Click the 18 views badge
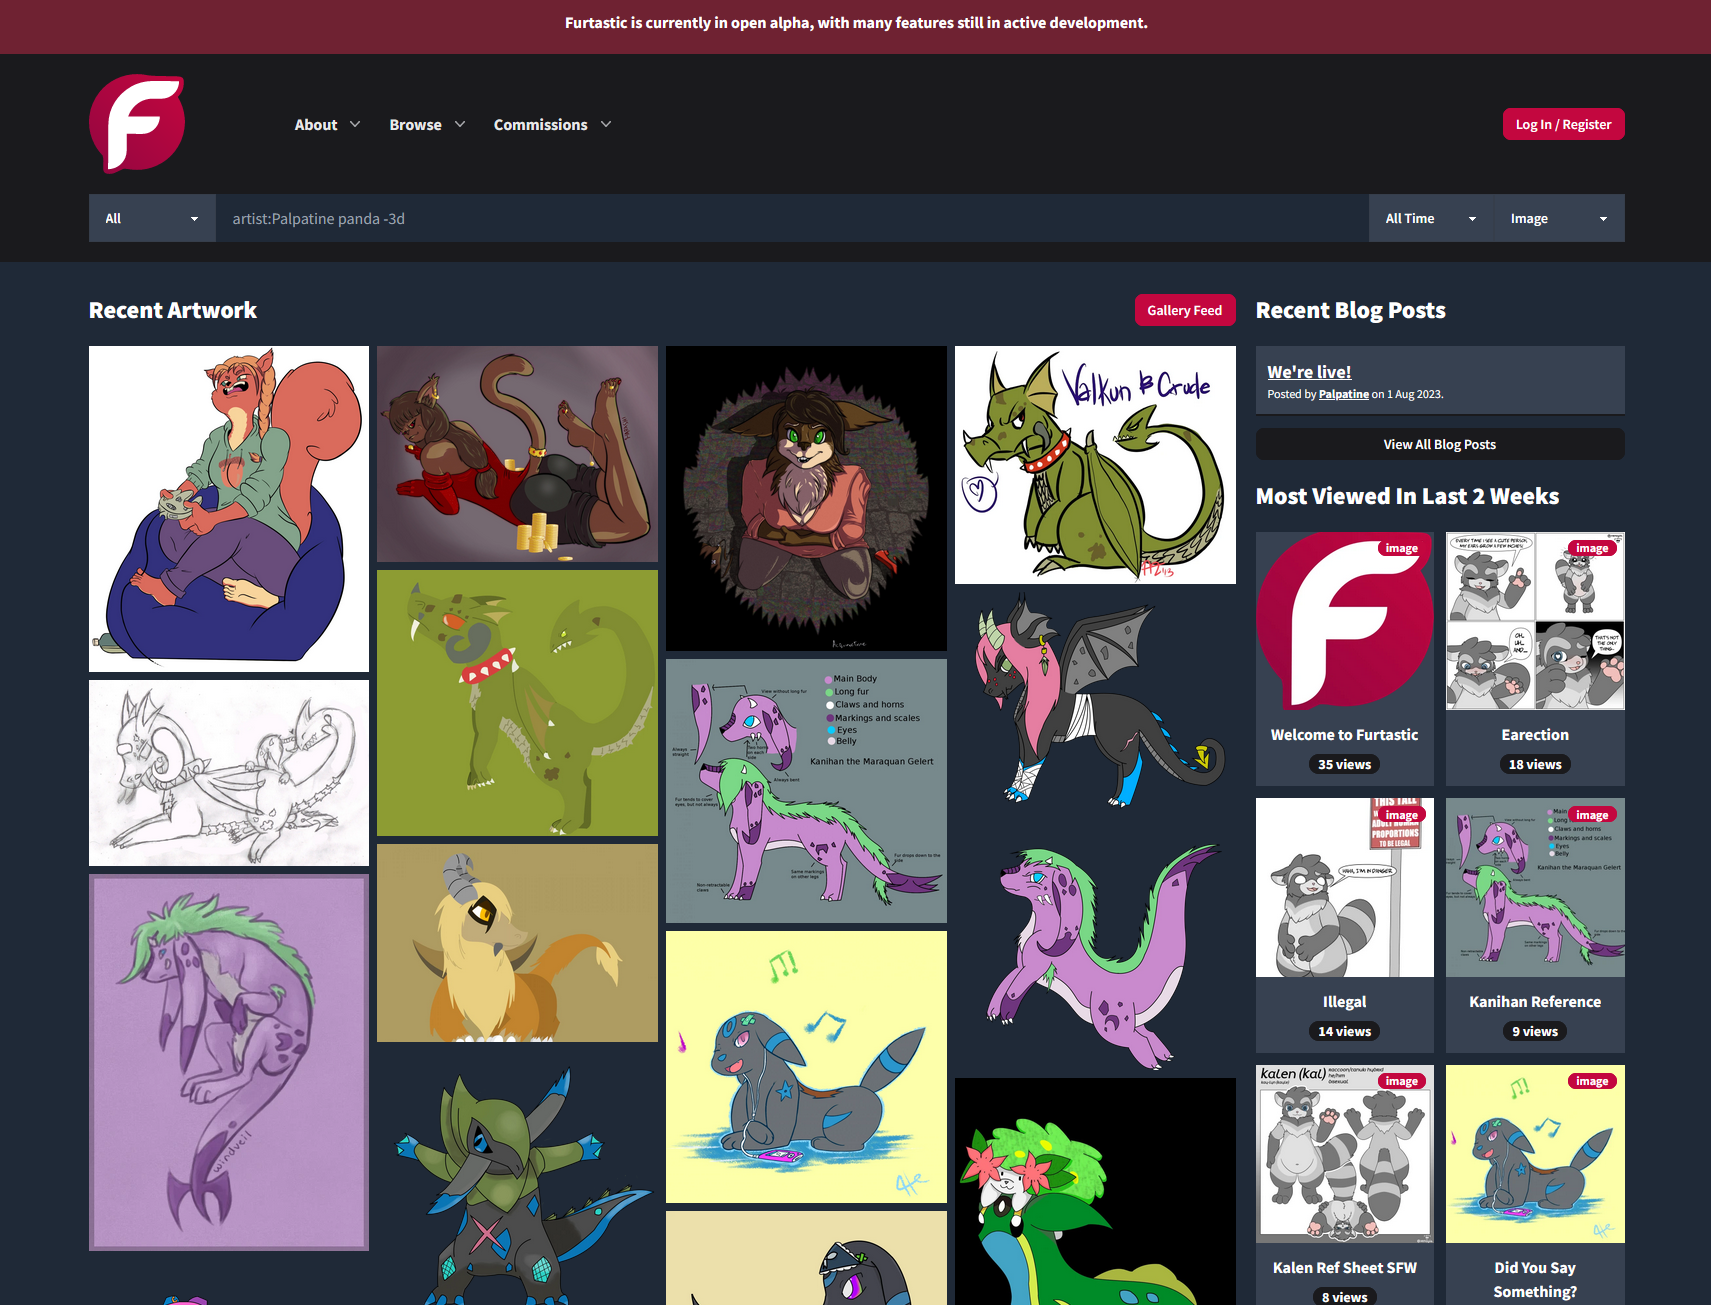 [x=1535, y=764]
